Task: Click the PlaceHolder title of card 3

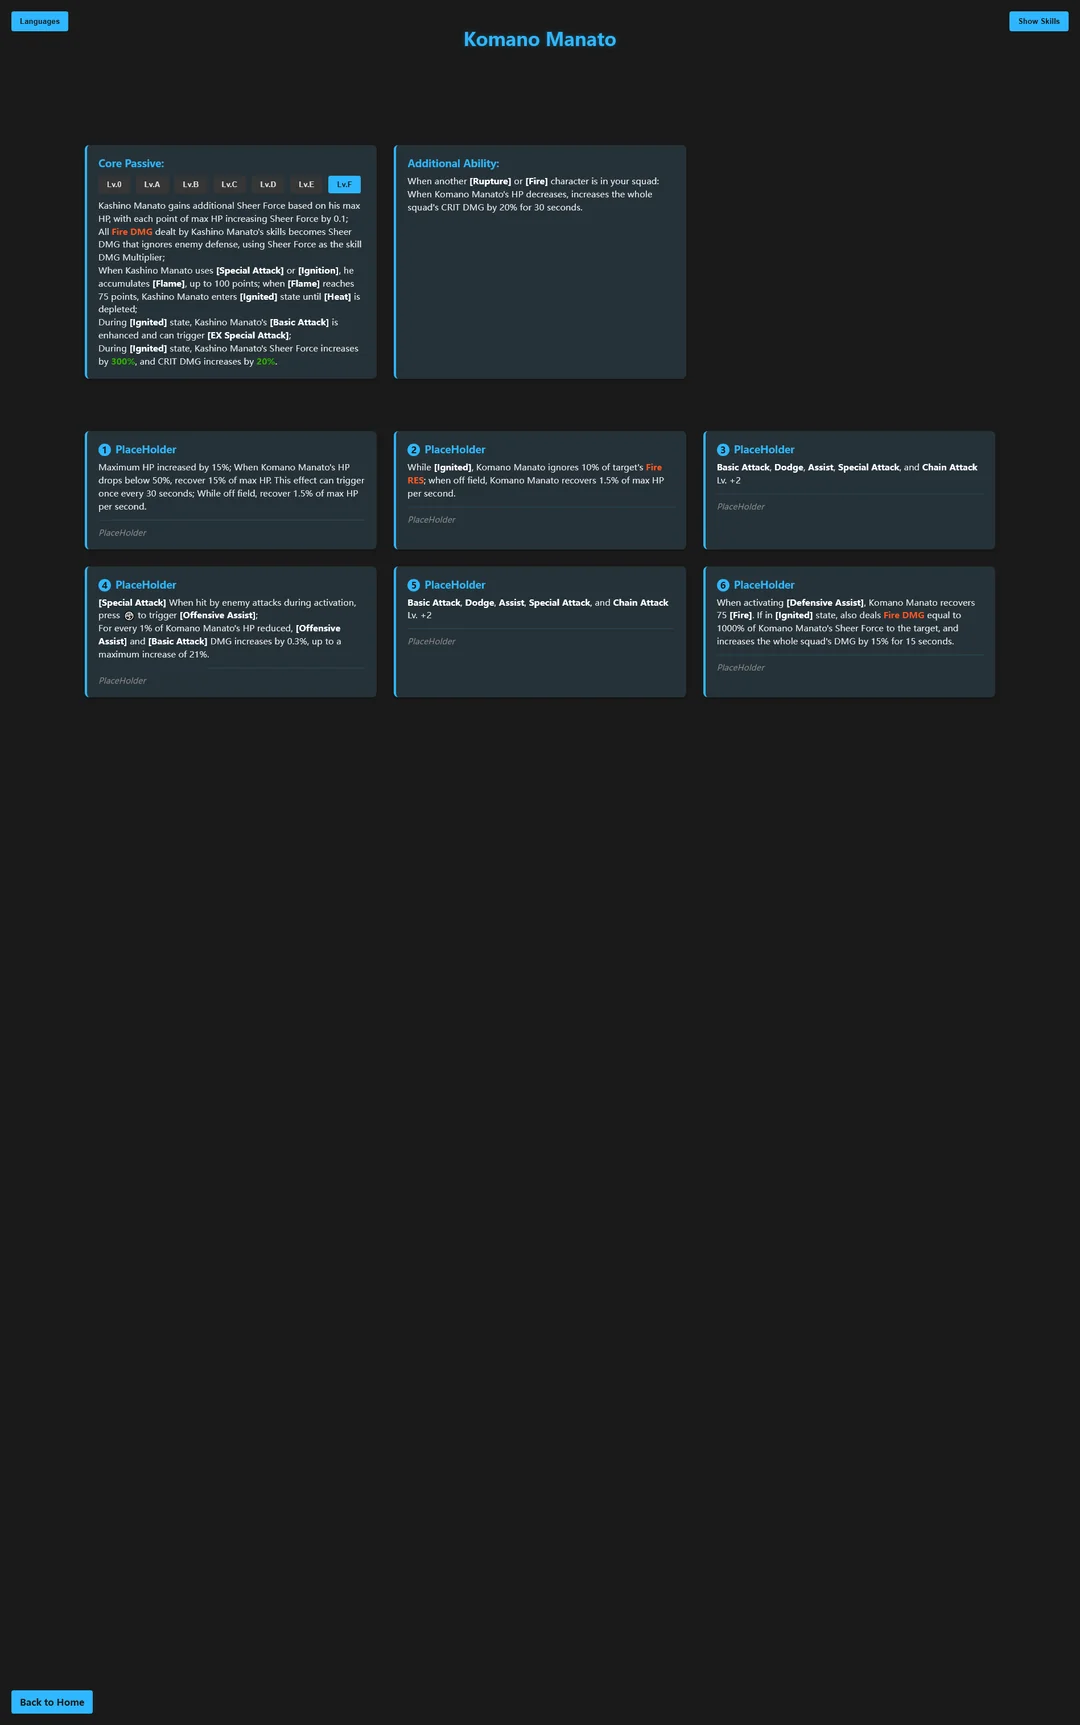Action: pyautogui.click(x=764, y=450)
